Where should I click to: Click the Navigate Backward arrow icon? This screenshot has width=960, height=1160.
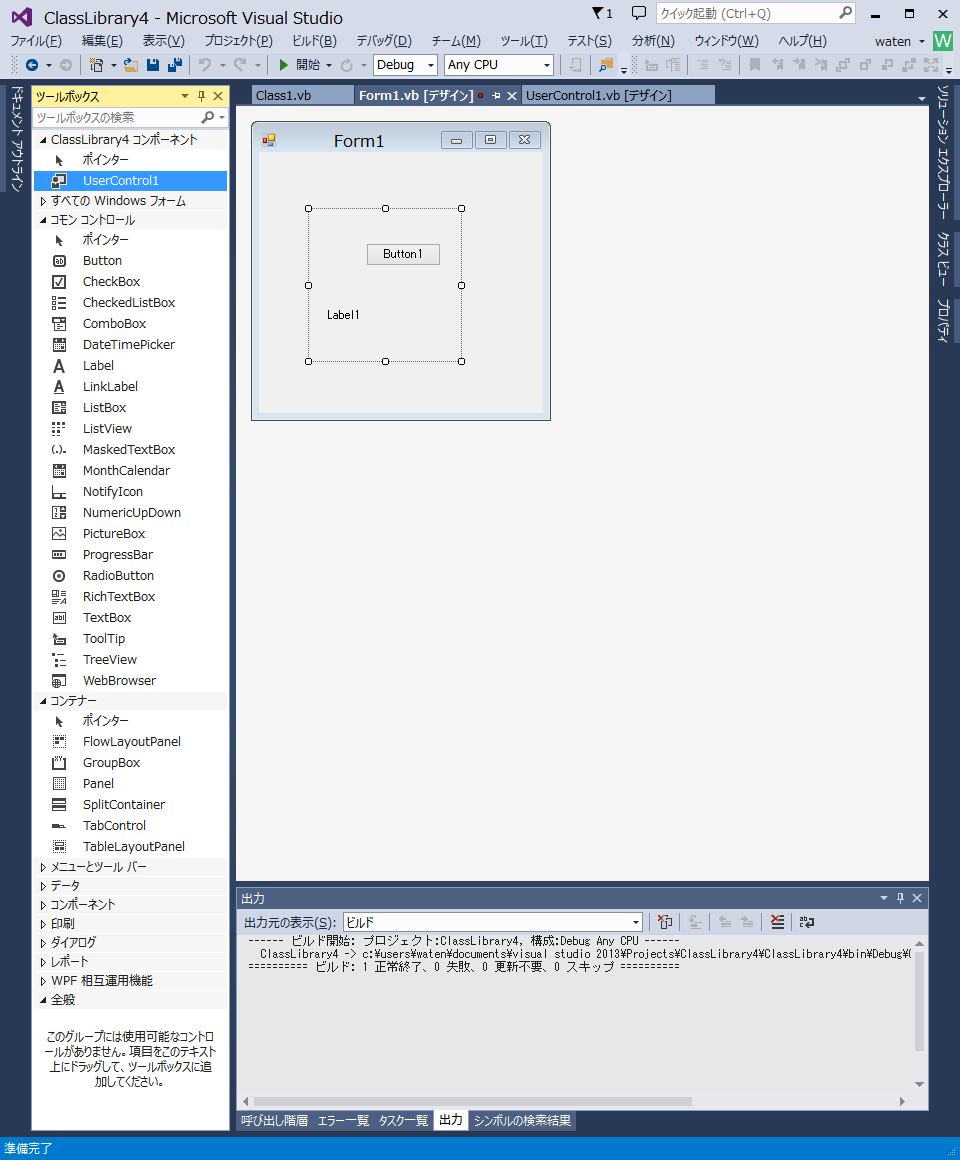(x=32, y=65)
